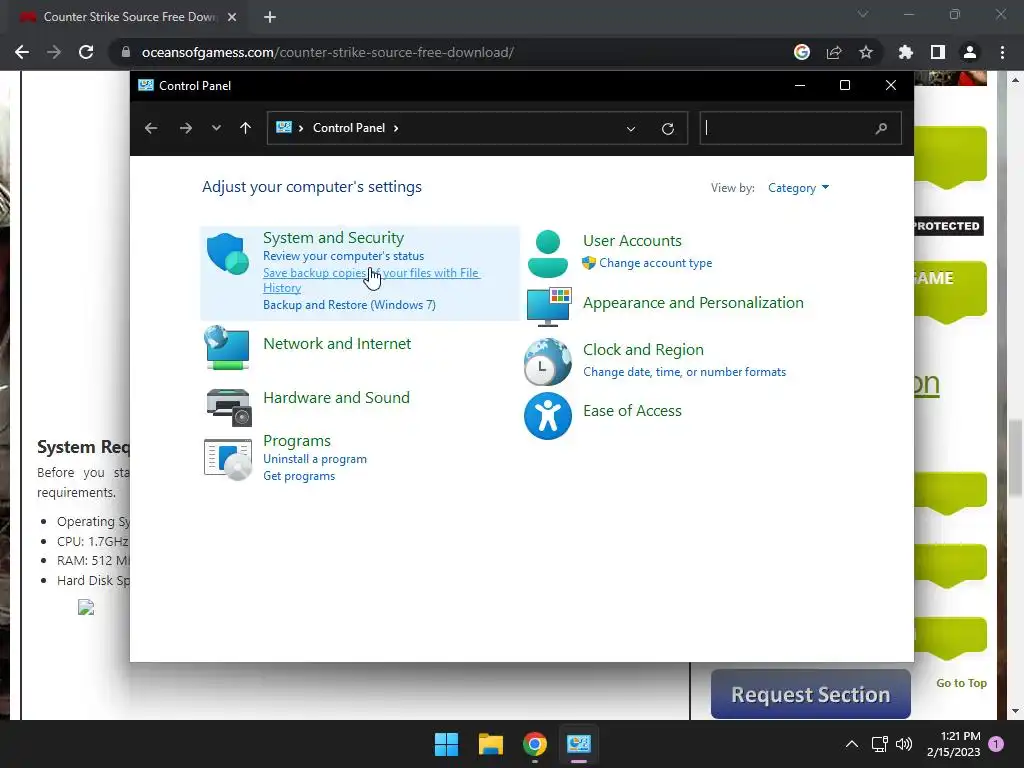Click Chrome browser back arrow

point(22,52)
